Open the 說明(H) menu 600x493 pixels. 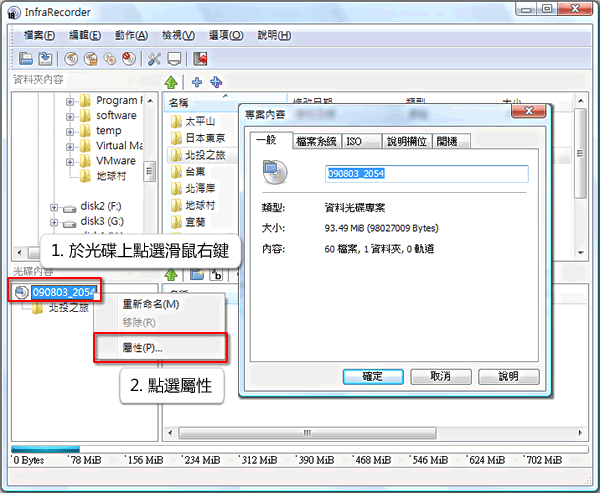(274, 36)
